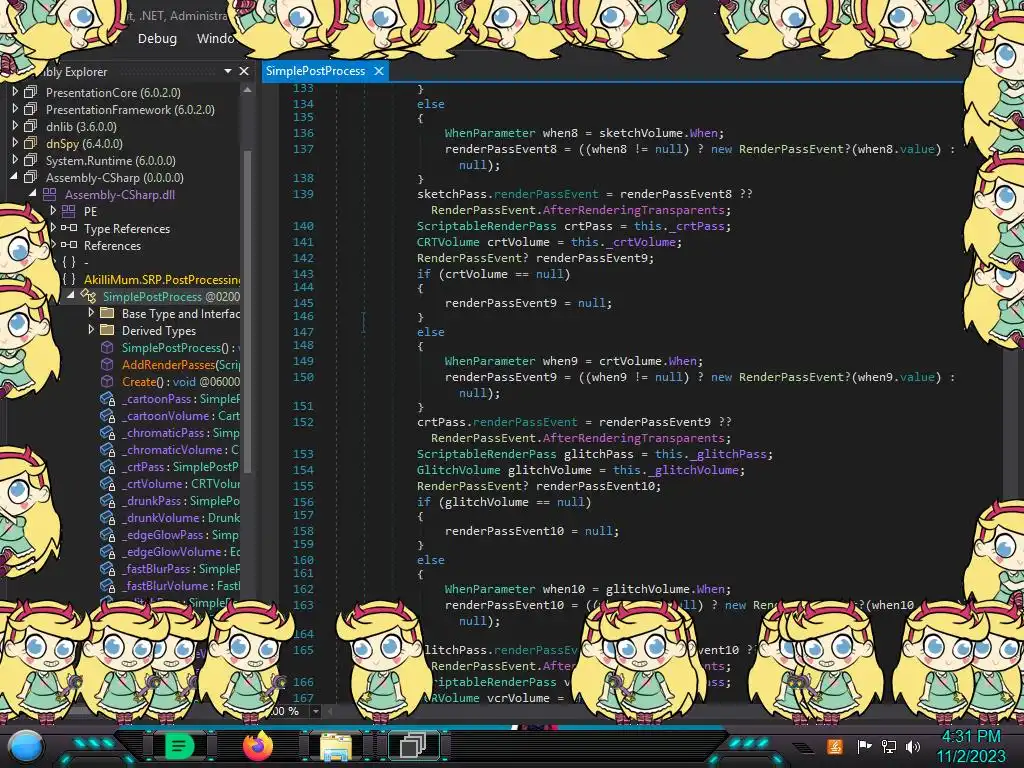Image resolution: width=1024 pixels, height=768 pixels.
Task: Click the _drunkPass field icon
Action: click(107, 500)
